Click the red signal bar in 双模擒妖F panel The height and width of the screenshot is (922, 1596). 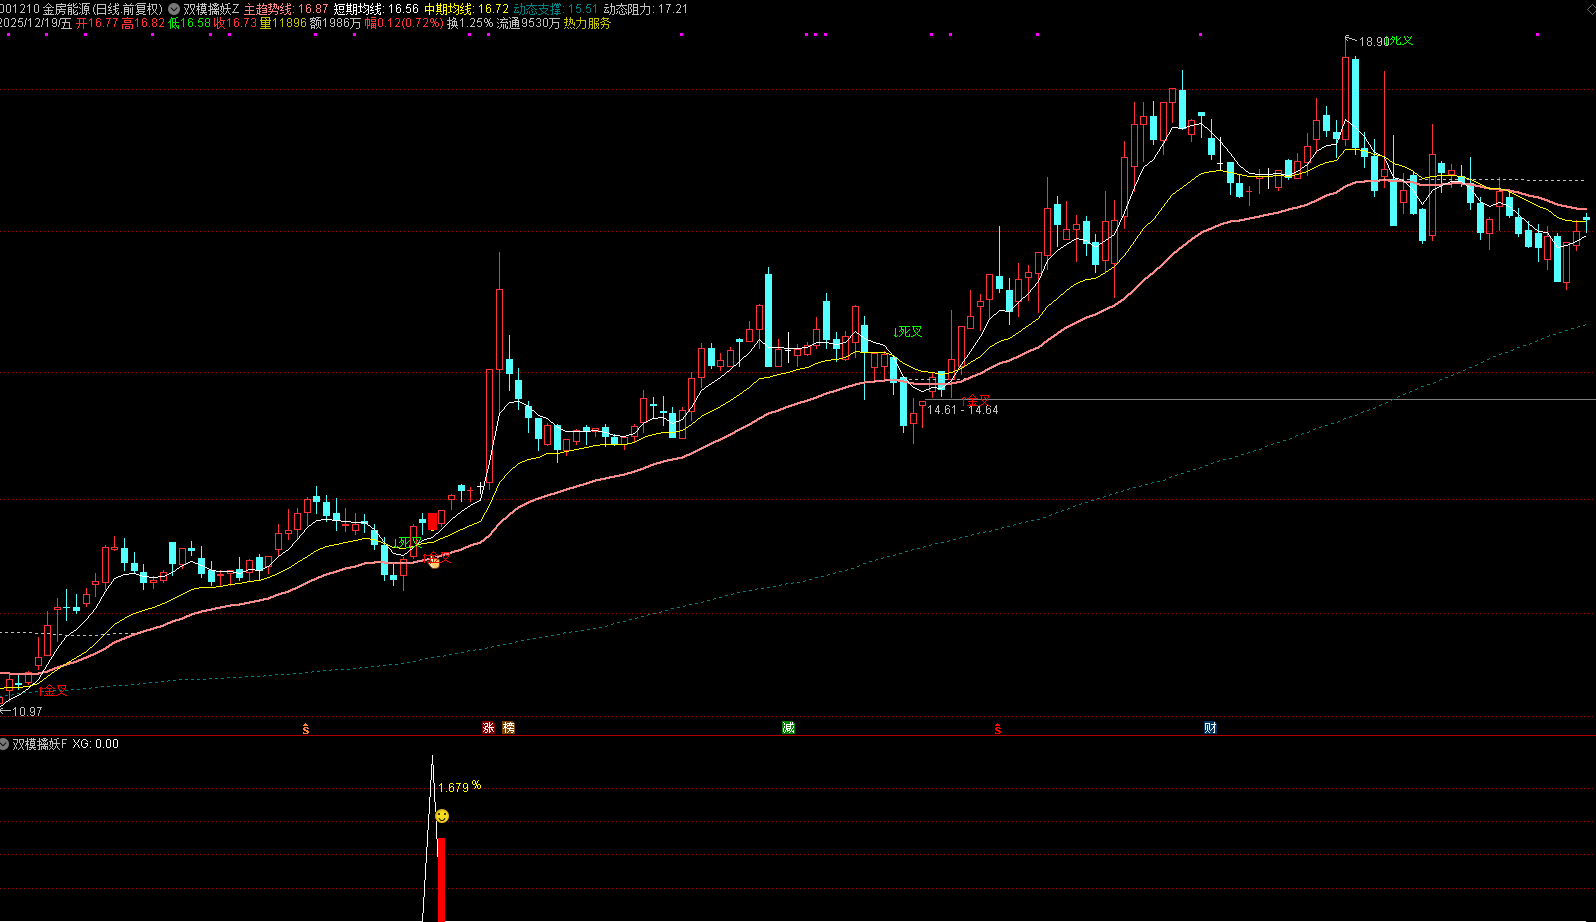[441, 880]
